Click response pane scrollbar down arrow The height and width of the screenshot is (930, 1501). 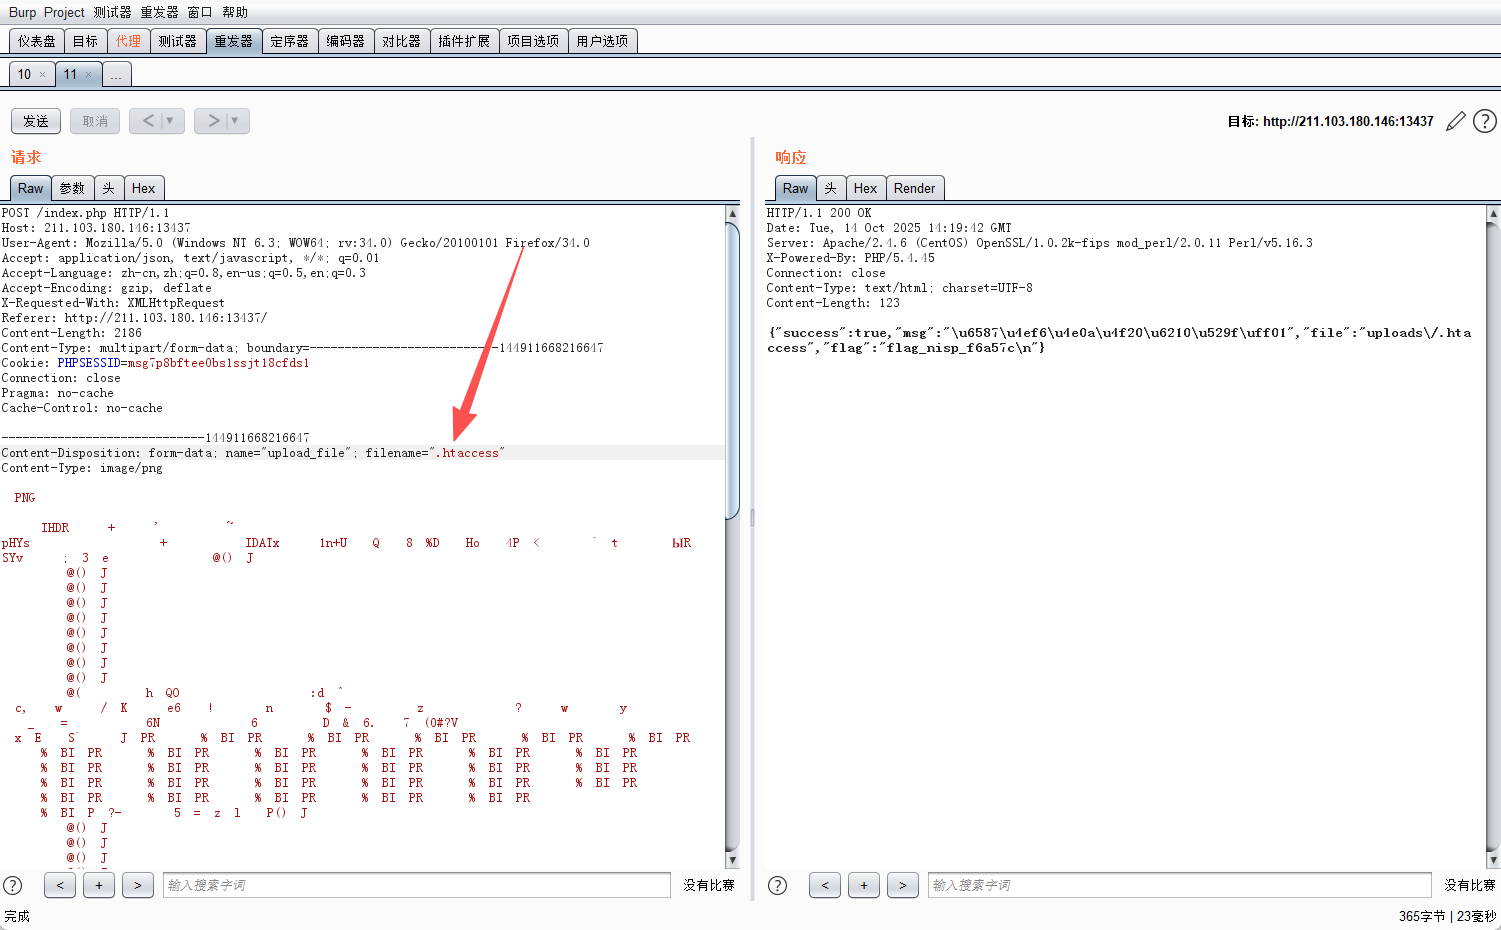(x=1493, y=860)
